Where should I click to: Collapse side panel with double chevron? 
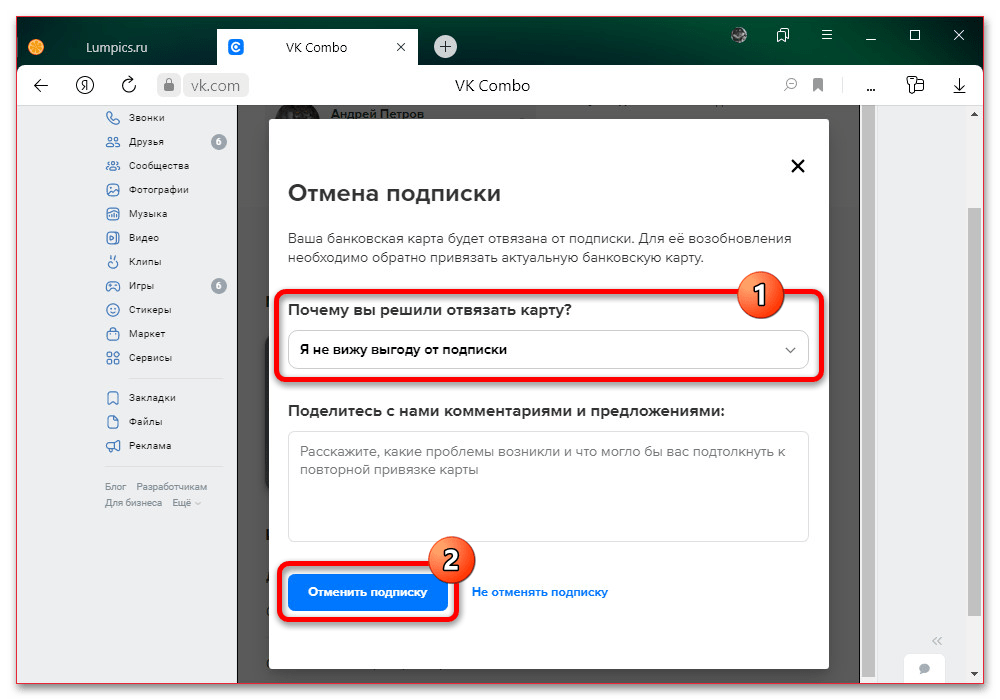pyautogui.click(x=937, y=641)
